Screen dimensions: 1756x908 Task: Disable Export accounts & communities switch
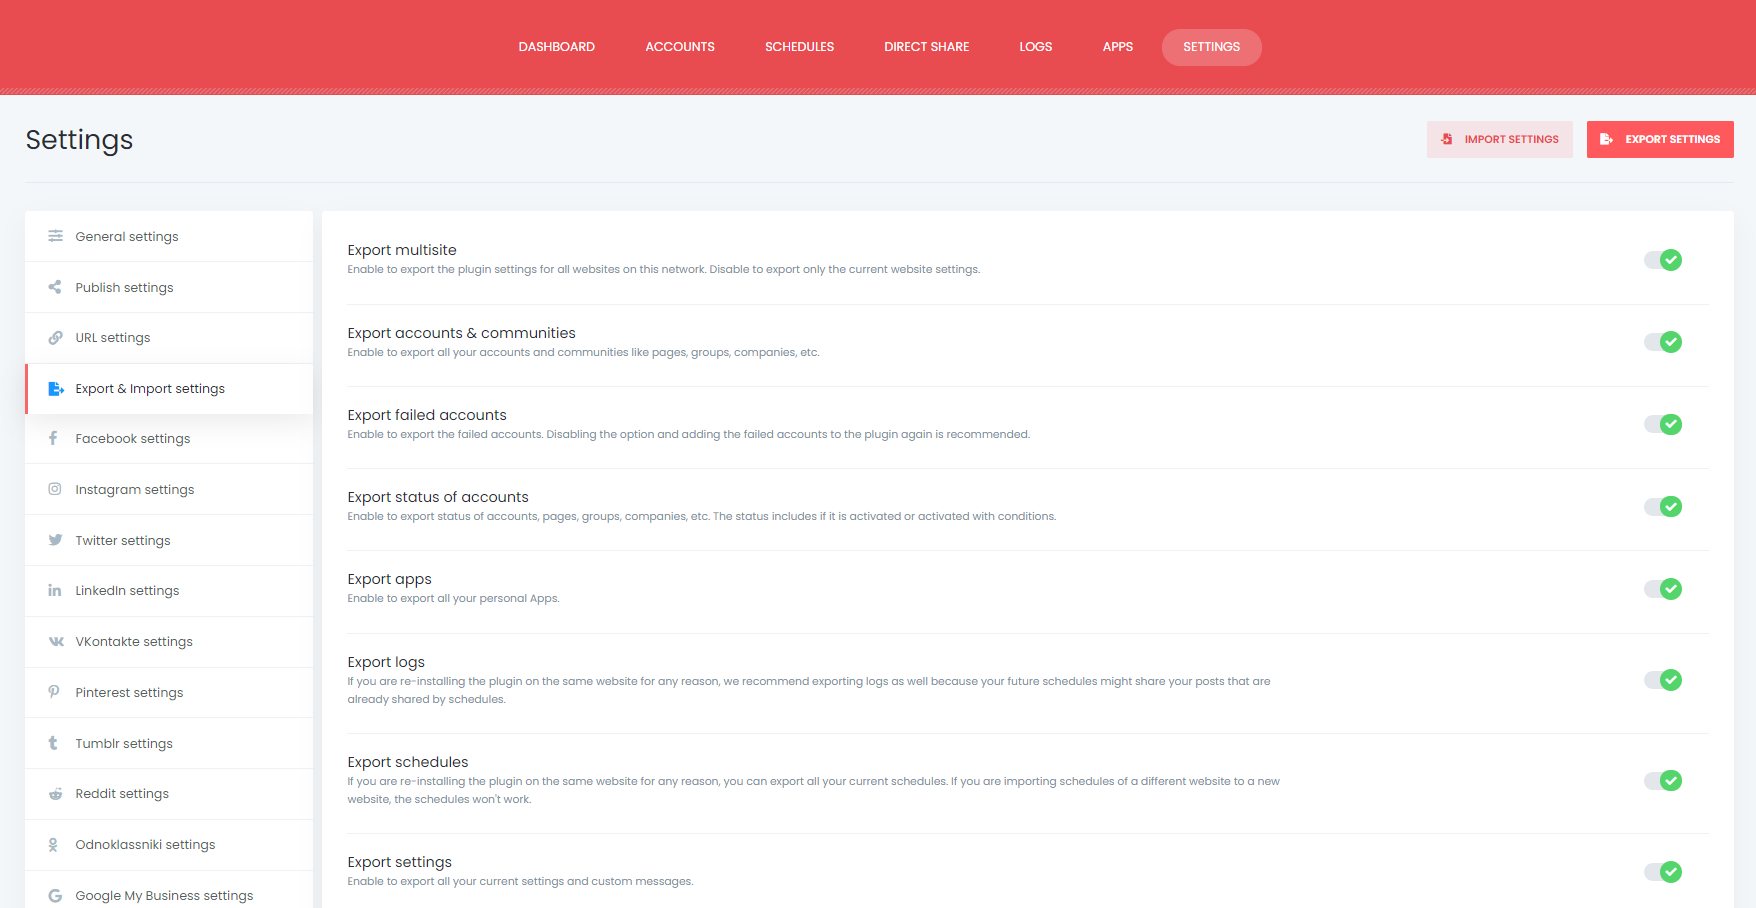(1663, 342)
